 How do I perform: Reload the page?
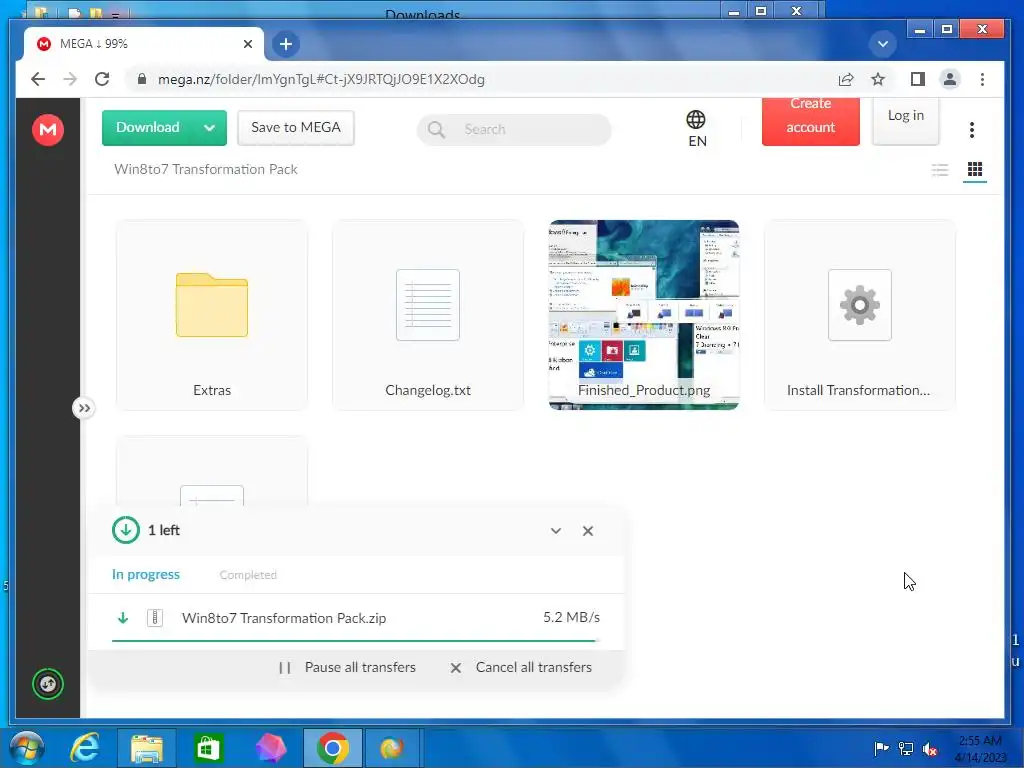(x=102, y=79)
